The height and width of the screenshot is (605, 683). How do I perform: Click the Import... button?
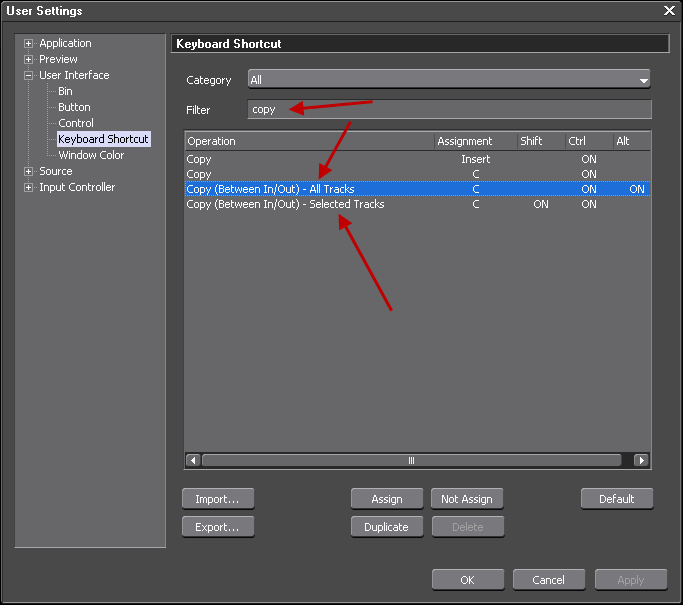tap(218, 499)
